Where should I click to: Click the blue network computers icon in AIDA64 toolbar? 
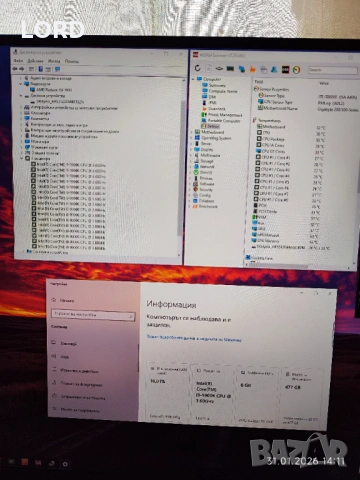coord(242,69)
